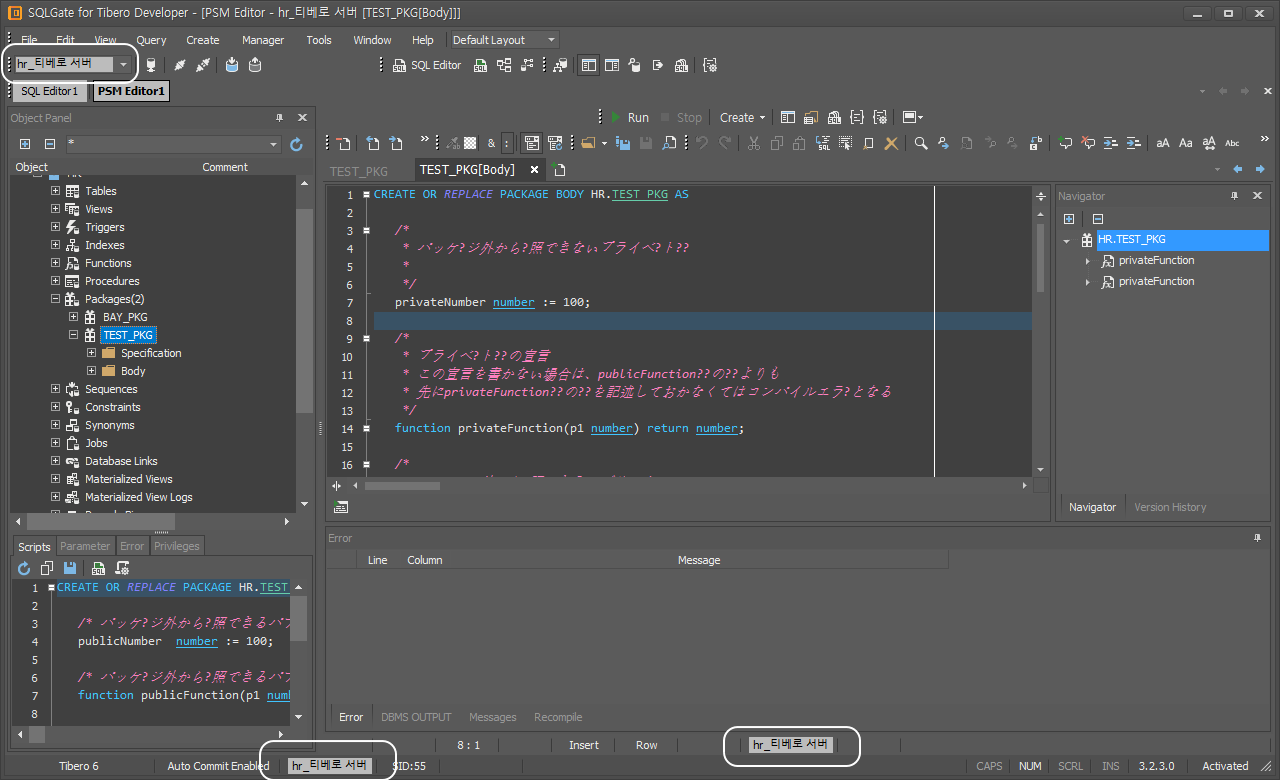Decrease indent of selected lines
The height and width of the screenshot is (780, 1280).
1133,143
